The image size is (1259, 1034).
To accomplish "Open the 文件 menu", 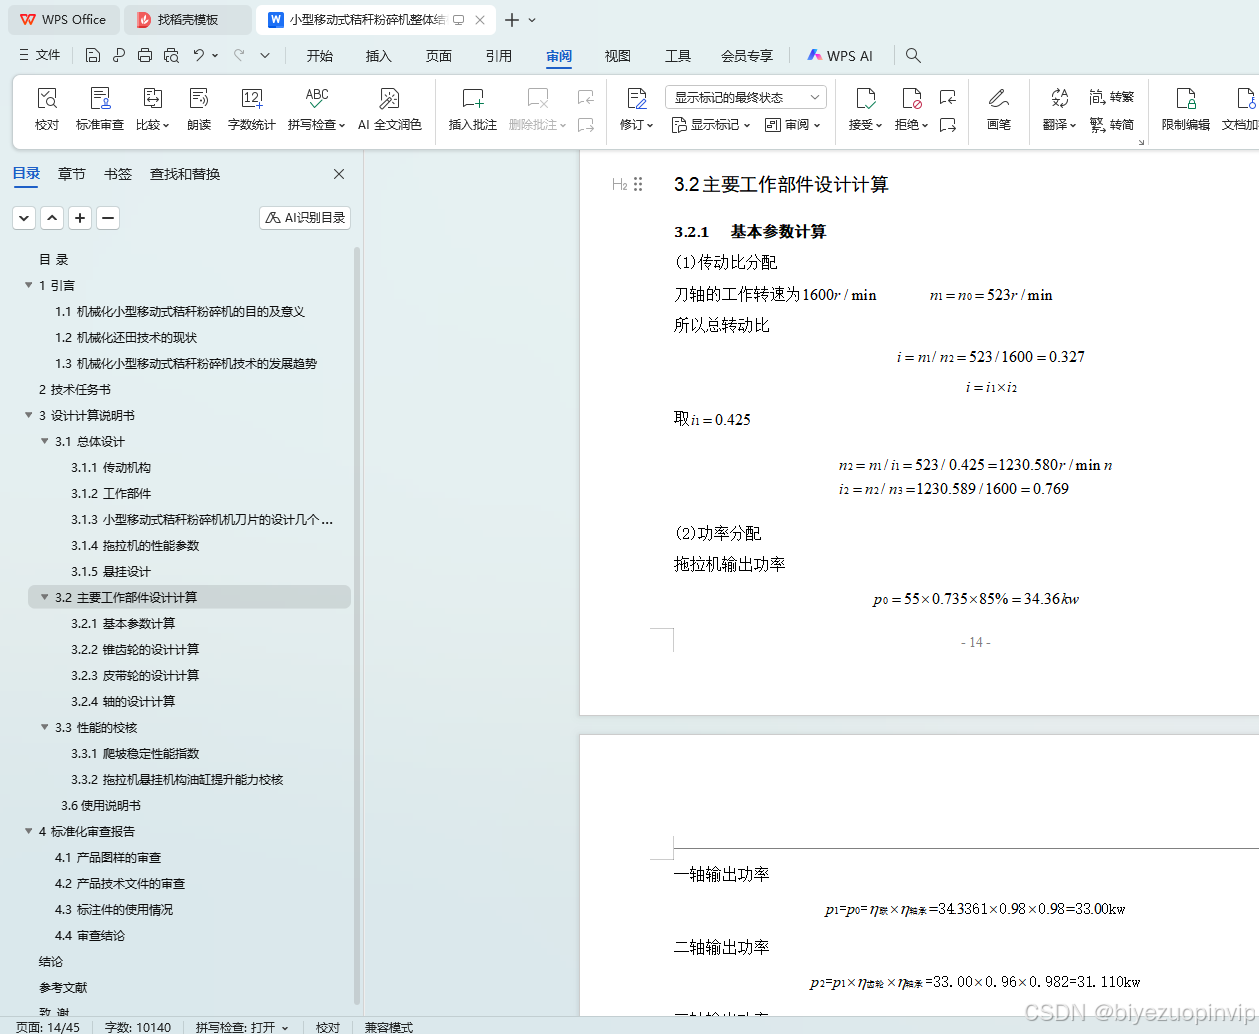I will pyautogui.click(x=40, y=55).
